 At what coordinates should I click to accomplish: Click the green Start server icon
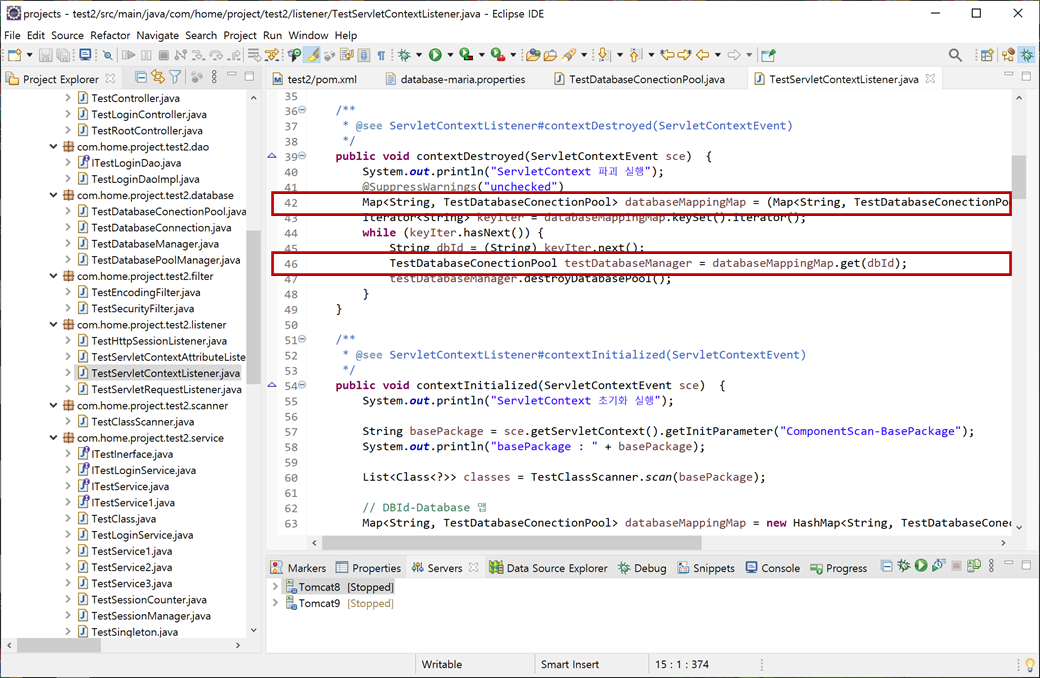coord(921,567)
